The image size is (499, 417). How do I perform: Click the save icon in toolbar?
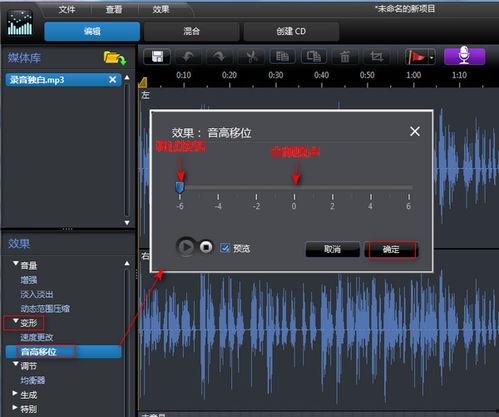(x=157, y=57)
